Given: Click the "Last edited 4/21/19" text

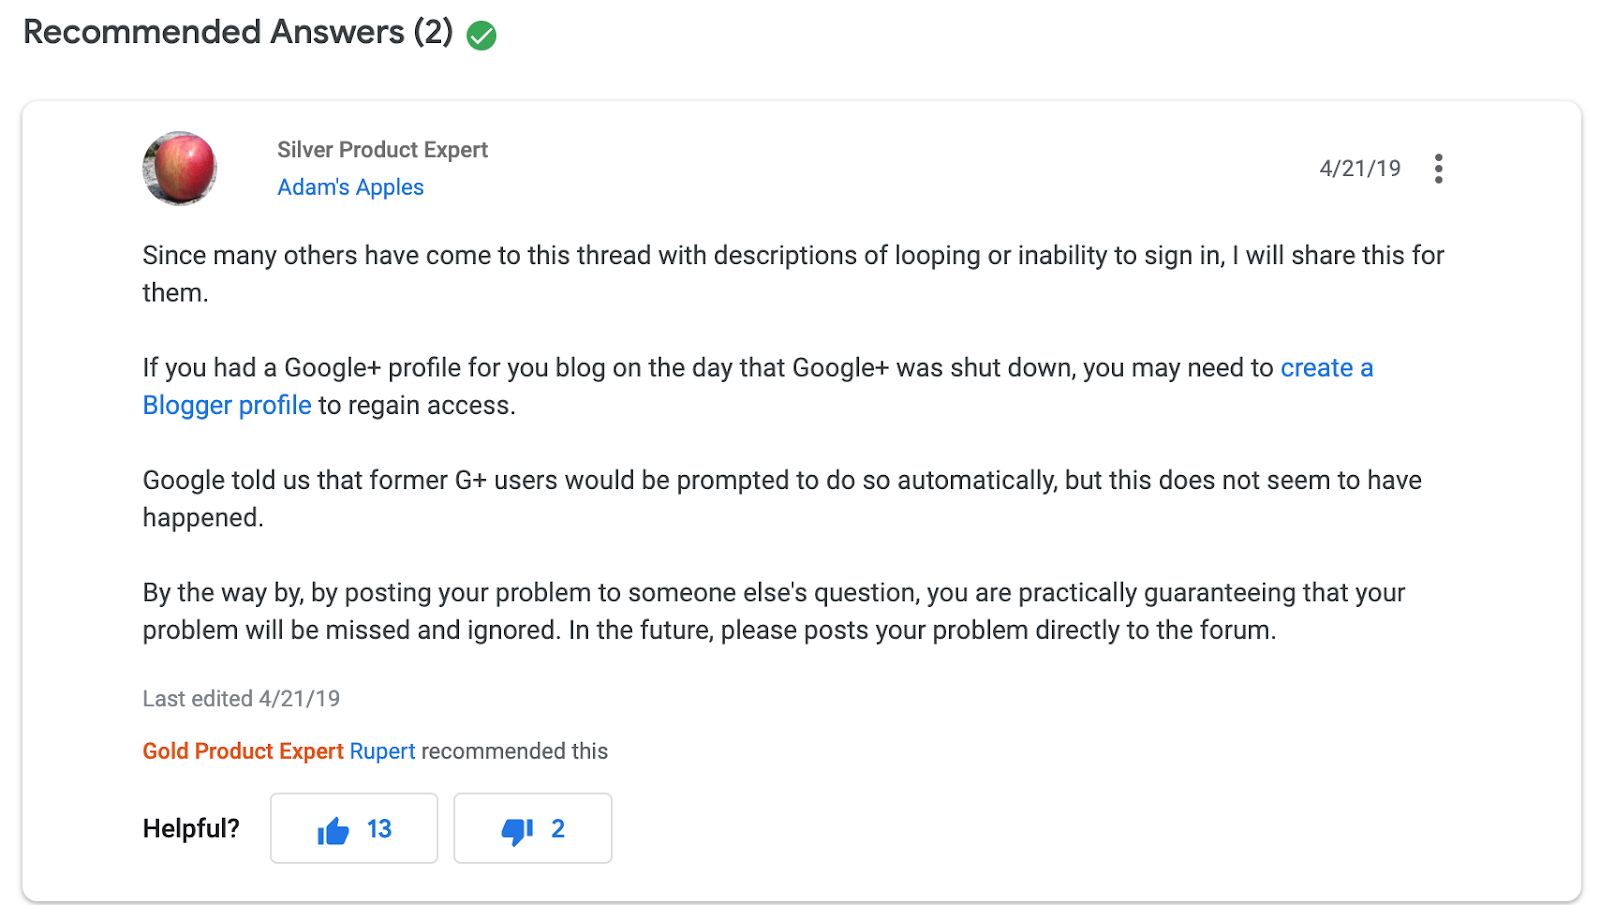Looking at the screenshot, I should (241, 698).
